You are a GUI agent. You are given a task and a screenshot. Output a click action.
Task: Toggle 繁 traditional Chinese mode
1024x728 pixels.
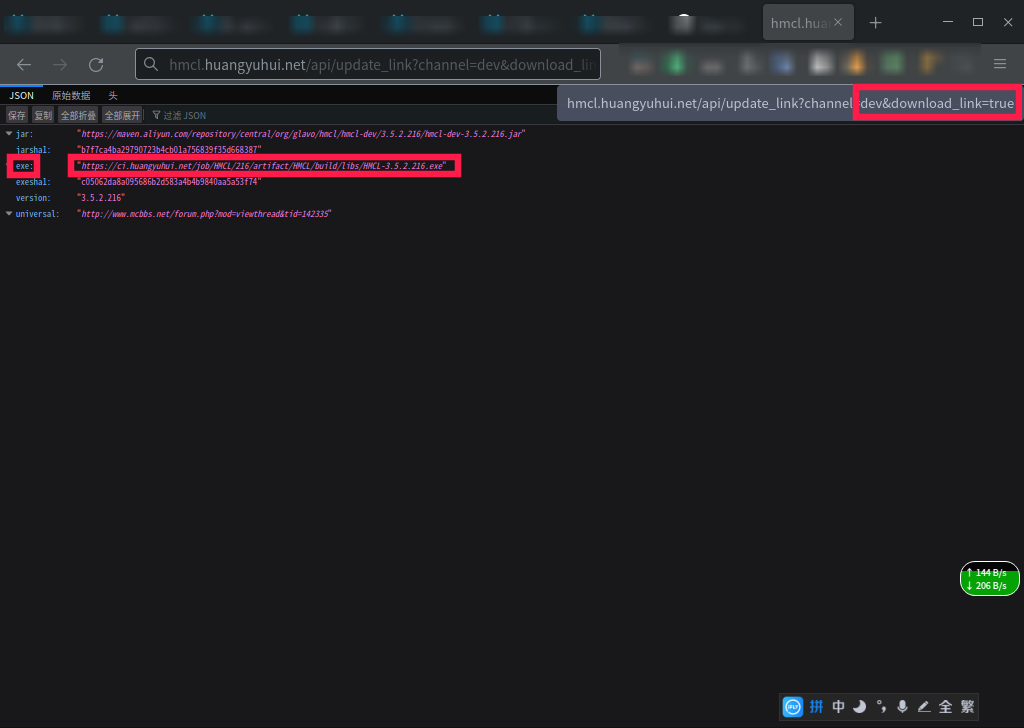coord(967,706)
